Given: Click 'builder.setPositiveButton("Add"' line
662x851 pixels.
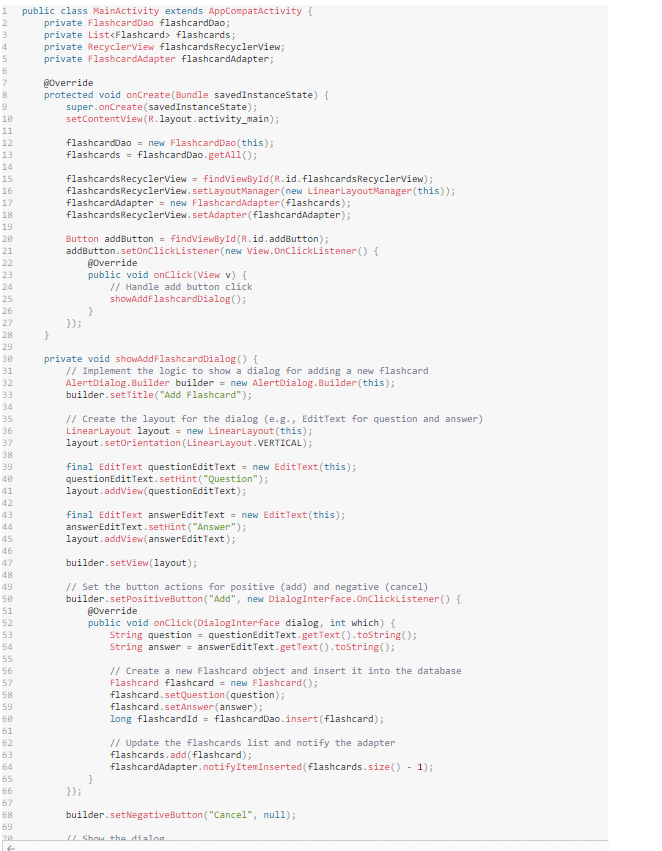Looking at the screenshot, I should (x=263, y=599).
